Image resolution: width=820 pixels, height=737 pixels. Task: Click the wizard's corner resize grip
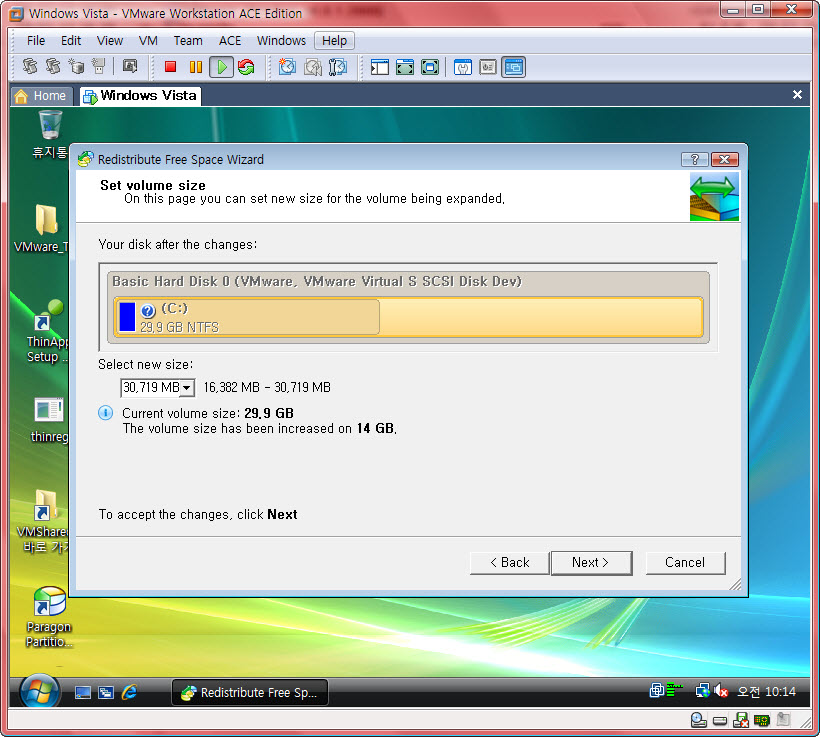[x=735, y=584]
